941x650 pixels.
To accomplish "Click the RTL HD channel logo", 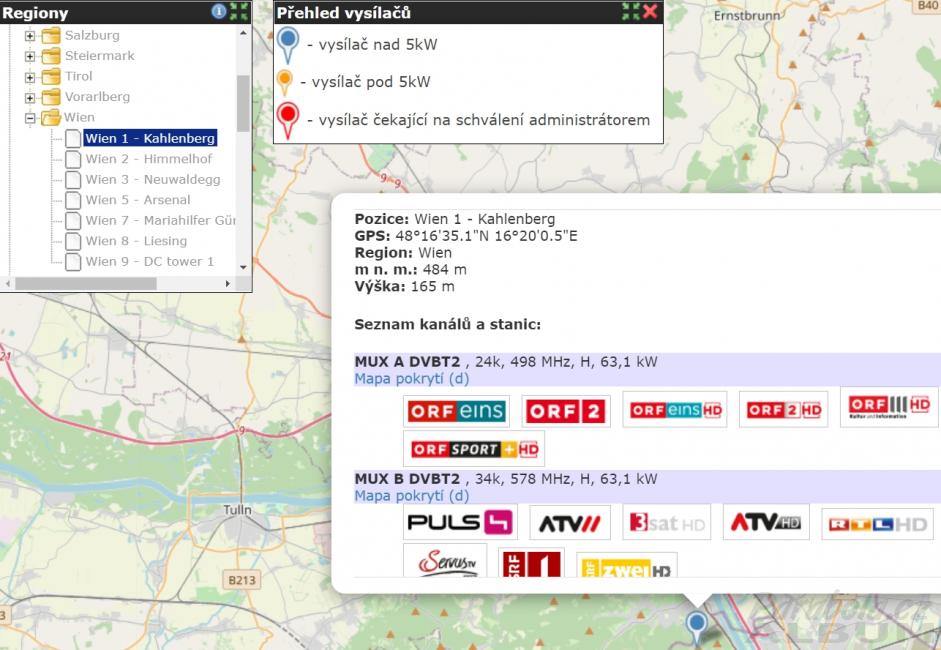I will [x=877, y=524].
